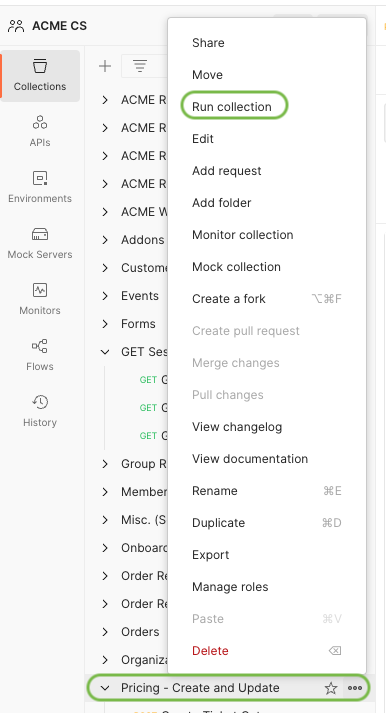Open the second GET request under GET Ses
The image size is (386, 713).
[154, 408]
